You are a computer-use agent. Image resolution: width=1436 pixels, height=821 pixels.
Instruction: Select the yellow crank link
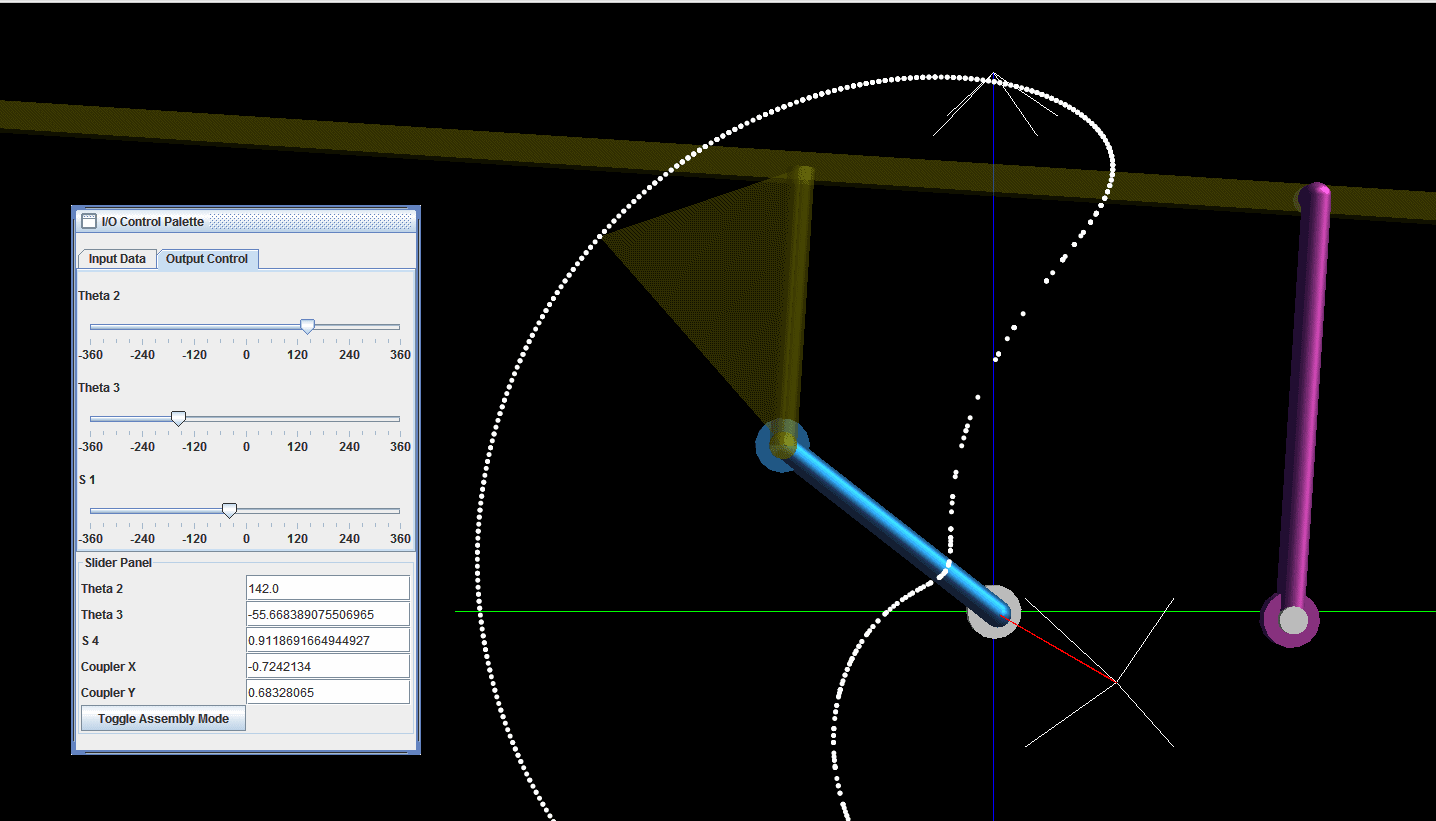click(795, 300)
